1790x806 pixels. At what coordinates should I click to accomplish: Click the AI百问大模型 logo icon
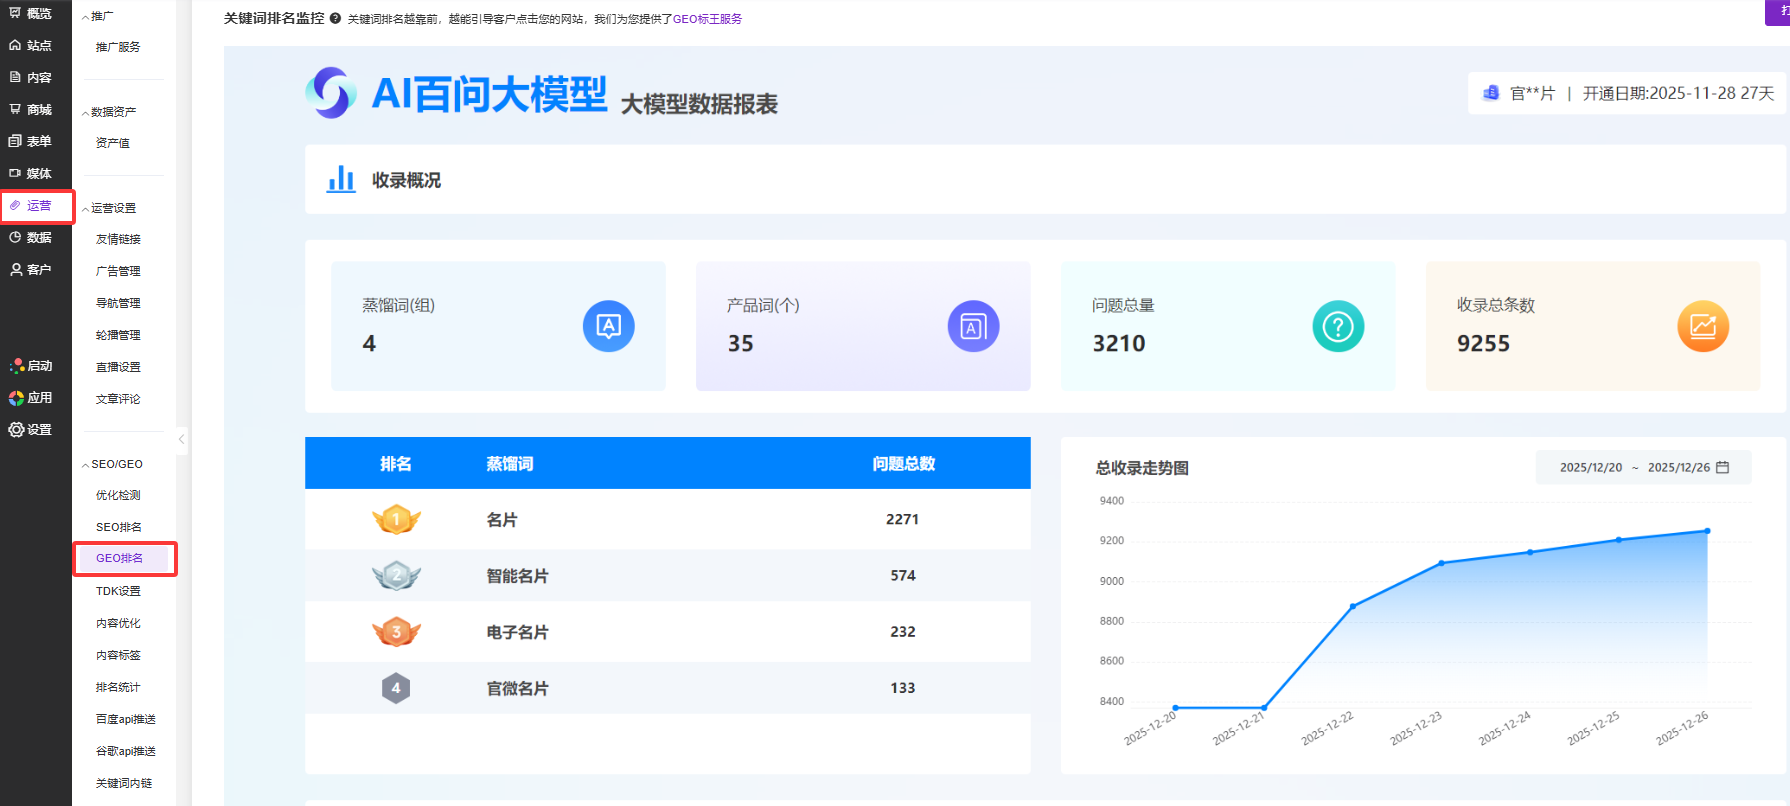[x=331, y=93]
